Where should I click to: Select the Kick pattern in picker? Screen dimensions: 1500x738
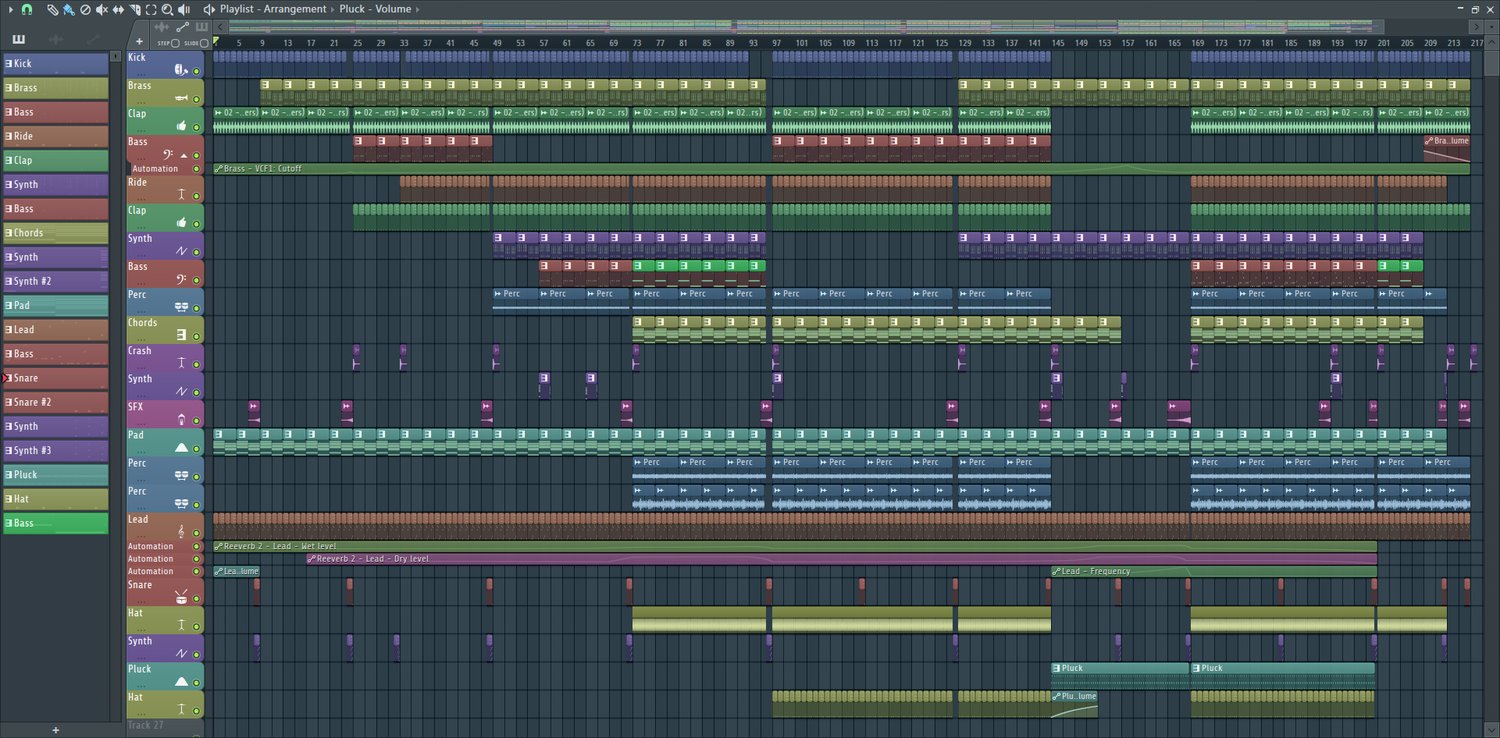56,64
